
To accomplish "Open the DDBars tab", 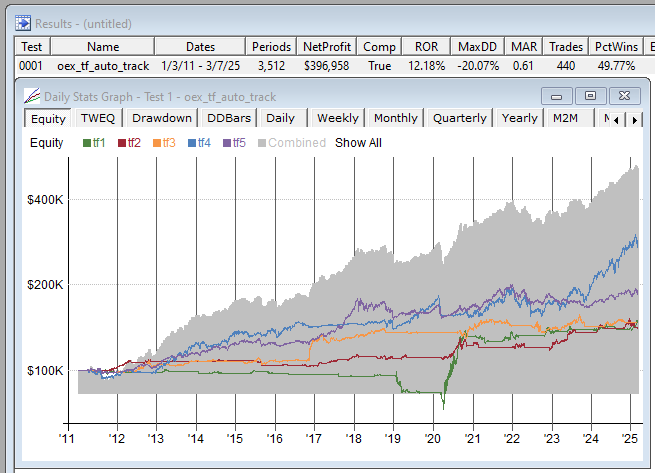I will (x=228, y=118).
